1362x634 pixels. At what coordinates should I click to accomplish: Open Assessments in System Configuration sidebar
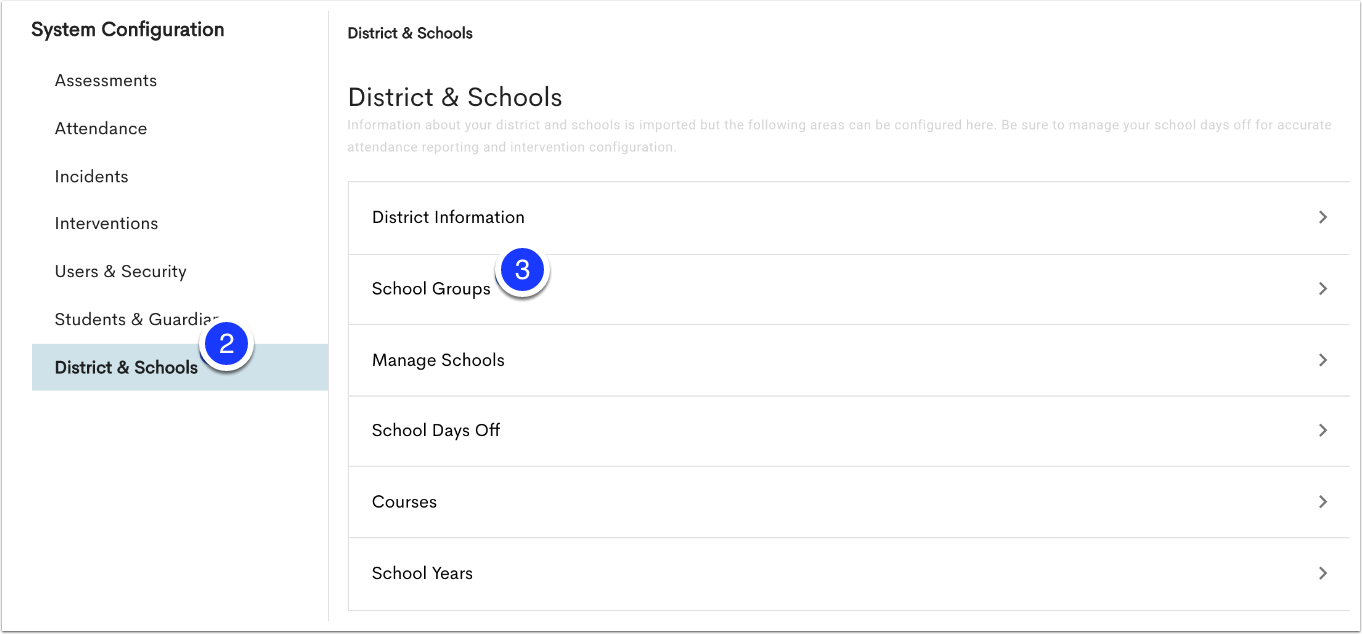point(106,81)
